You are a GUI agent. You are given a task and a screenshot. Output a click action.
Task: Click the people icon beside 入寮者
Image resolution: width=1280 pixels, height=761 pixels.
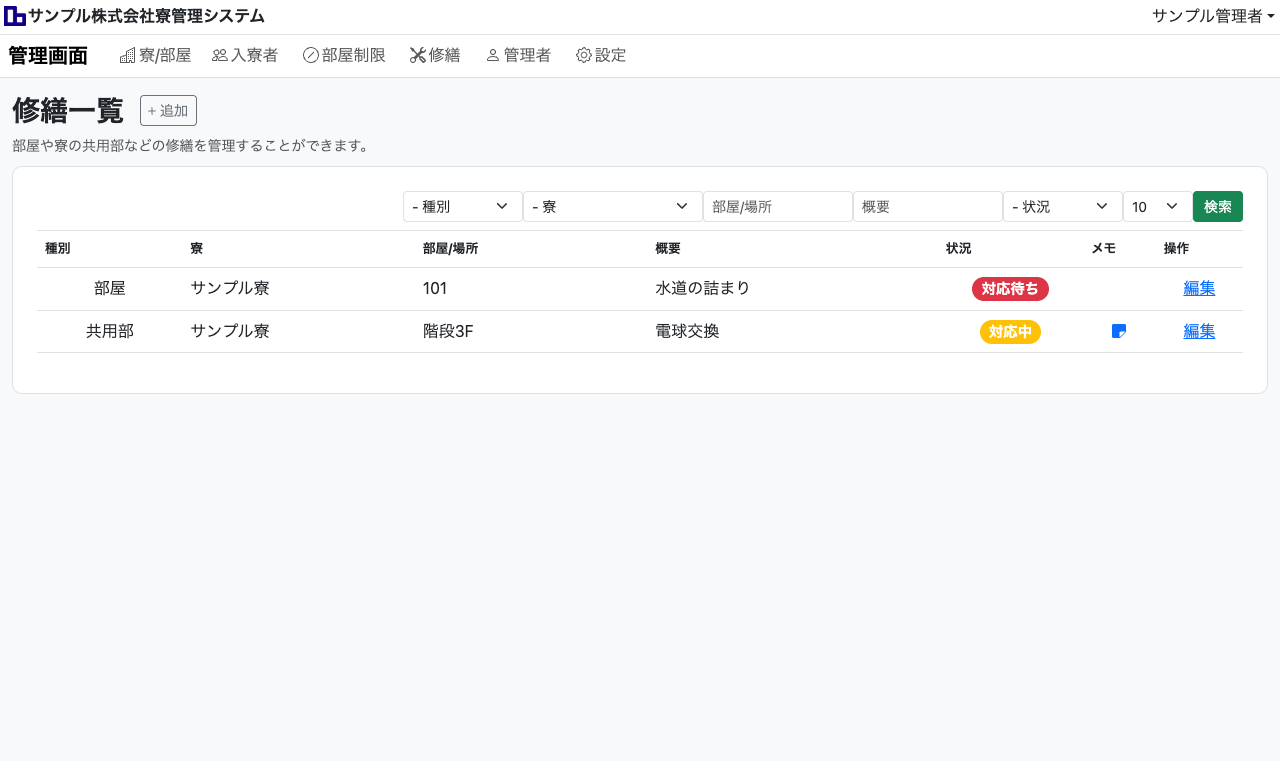[x=220, y=56]
